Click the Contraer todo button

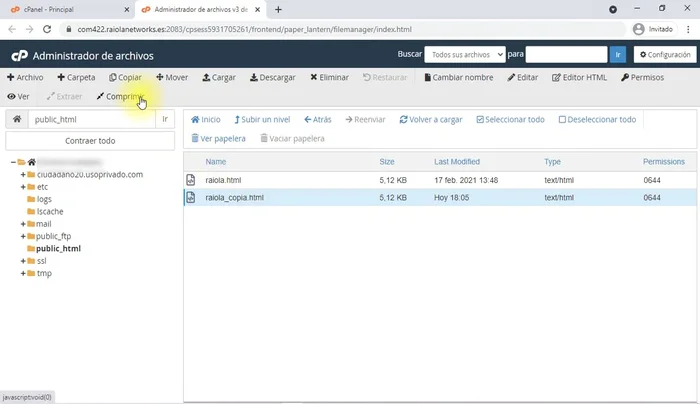pos(90,141)
